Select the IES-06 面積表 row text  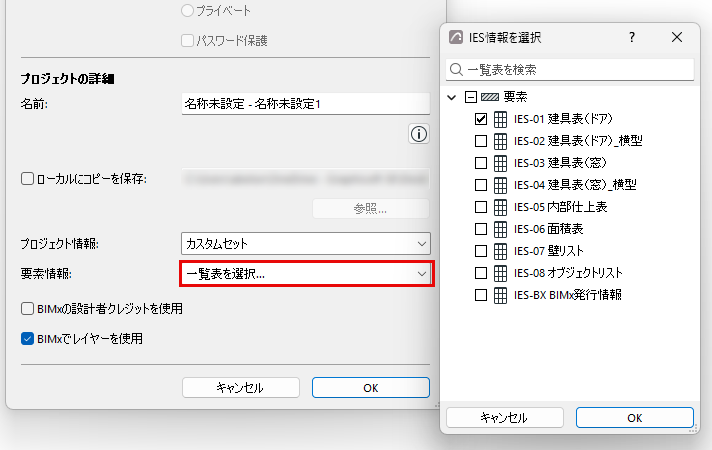[x=549, y=229]
